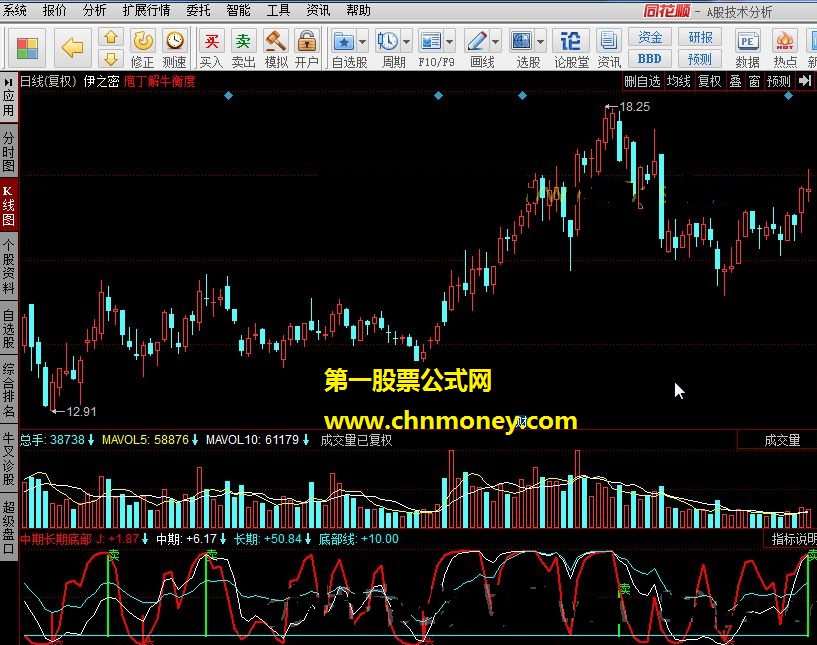Image resolution: width=817 pixels, height=645 pixels.
Task: Open the 资讯 news document icon
Action: (x=608, y=41)
